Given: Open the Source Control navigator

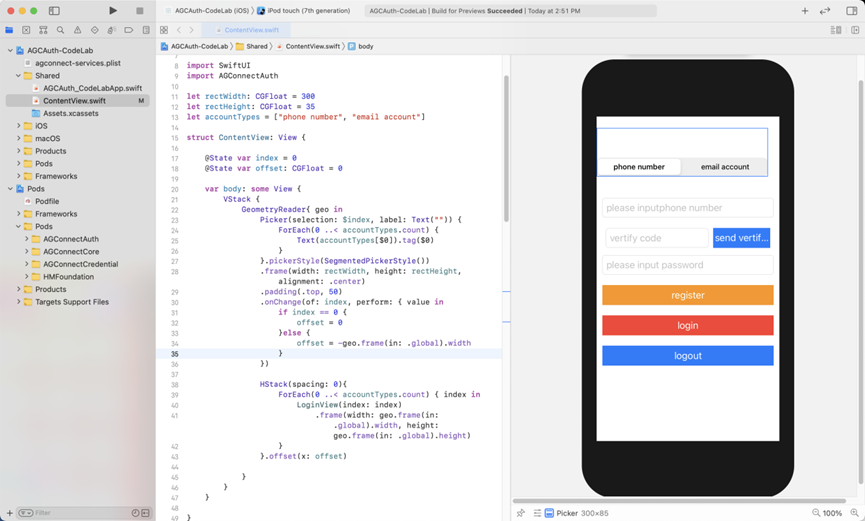Looking at the screenshot, I should [x=26, y=30].
